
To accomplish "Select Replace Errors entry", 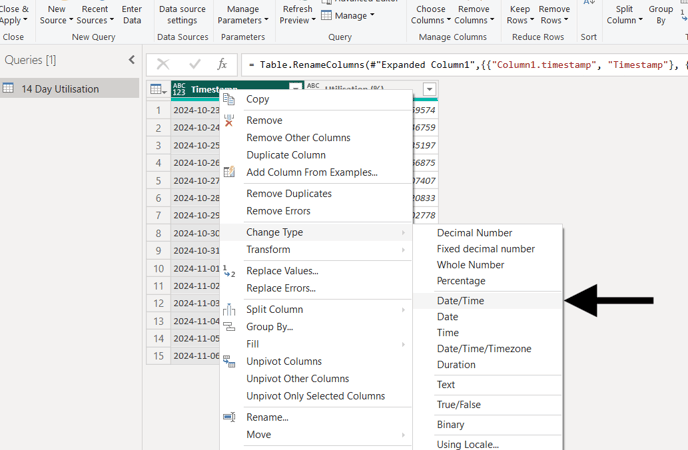I will coord(316,288).
